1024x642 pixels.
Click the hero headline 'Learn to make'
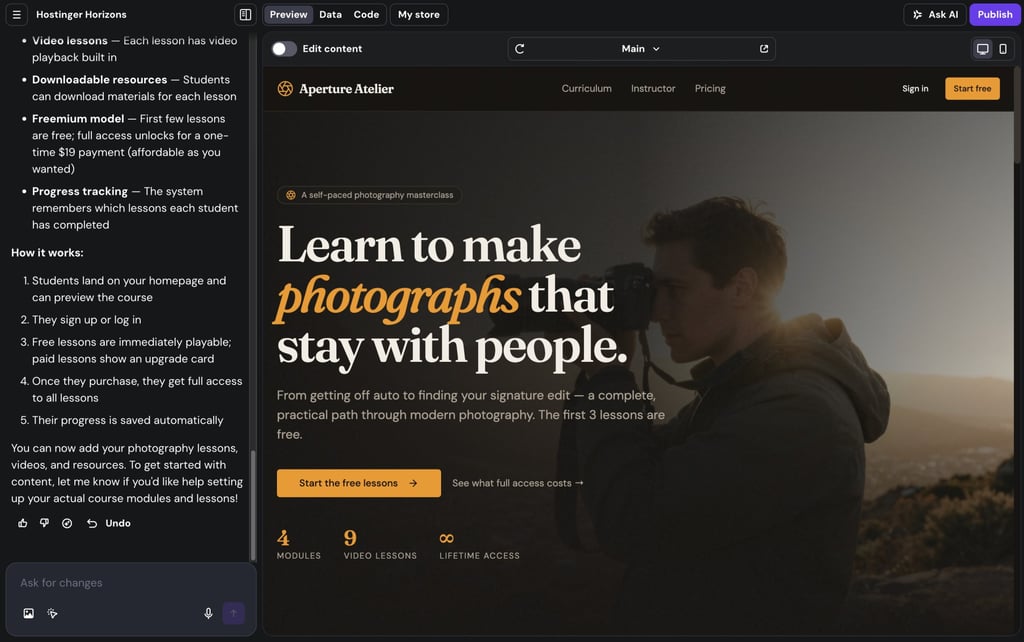pyautogui.click(x=429, y=245)
